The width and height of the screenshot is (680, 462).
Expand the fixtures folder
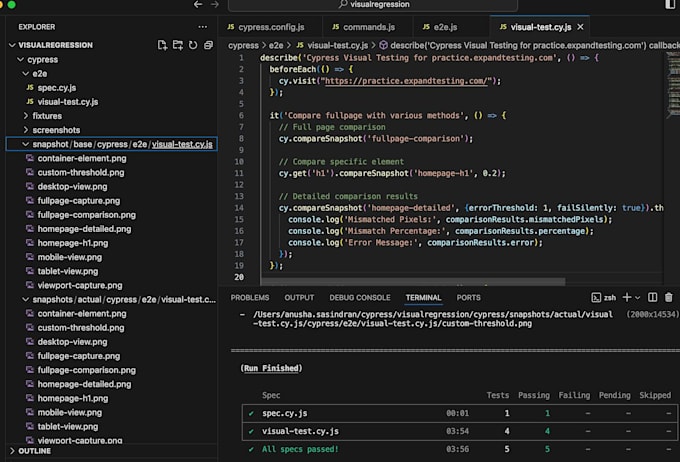[26, 116]
